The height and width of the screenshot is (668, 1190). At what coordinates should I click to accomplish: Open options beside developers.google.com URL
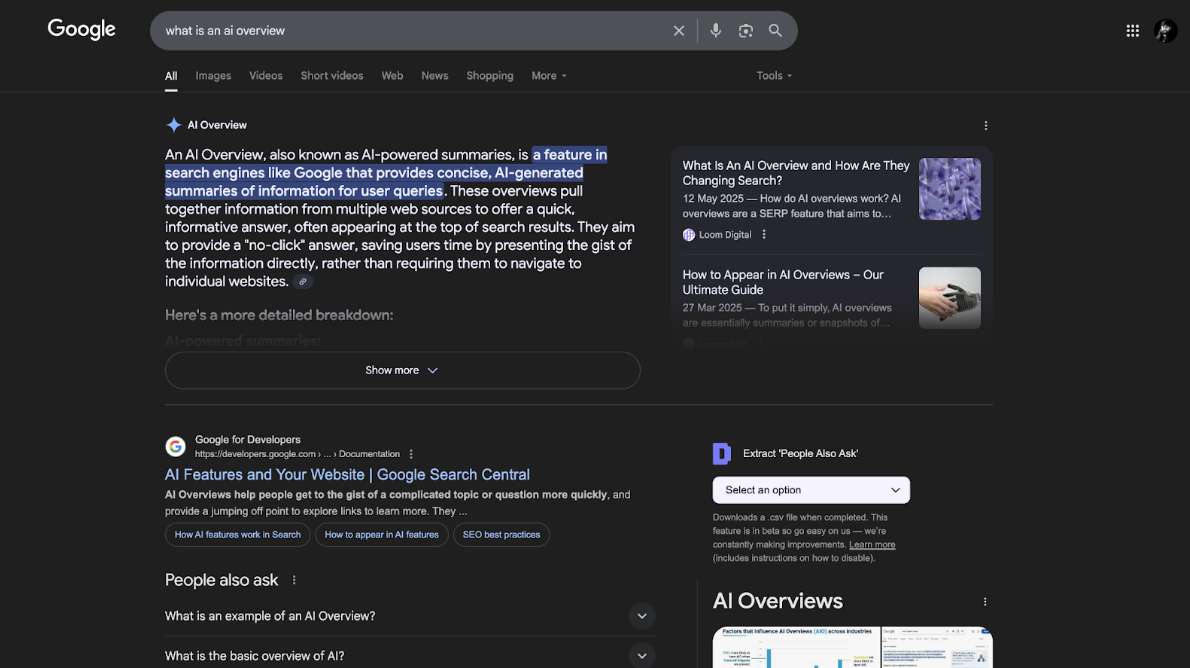tap(411, 454)
